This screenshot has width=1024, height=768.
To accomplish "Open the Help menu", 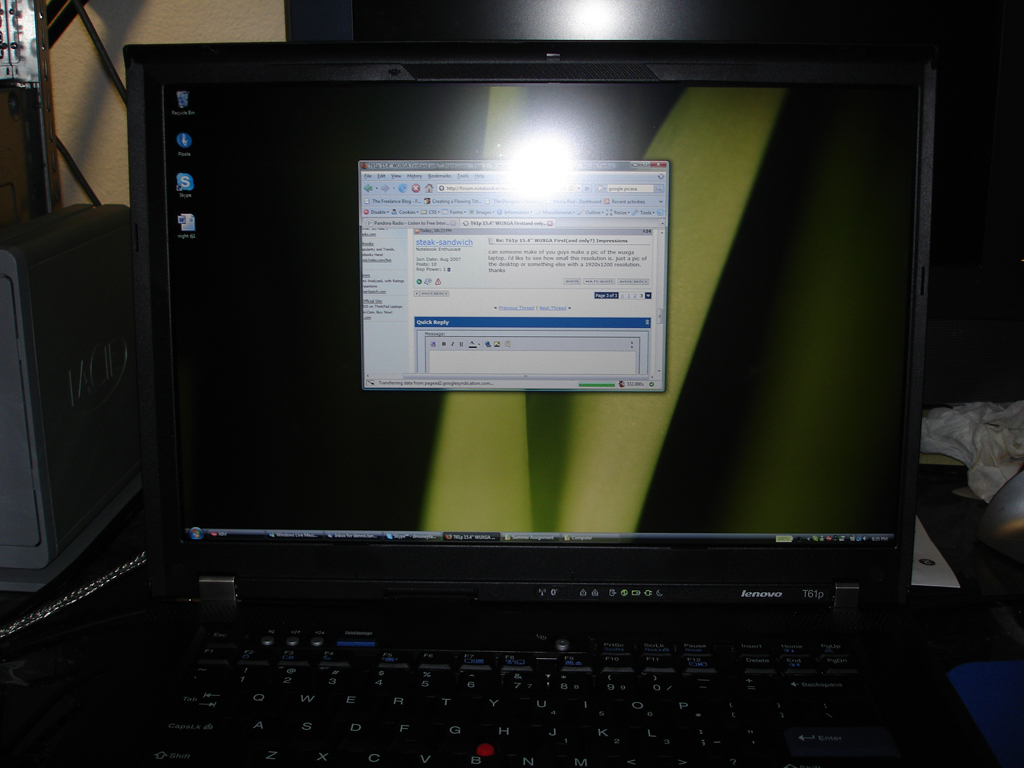I will [479, 176].
